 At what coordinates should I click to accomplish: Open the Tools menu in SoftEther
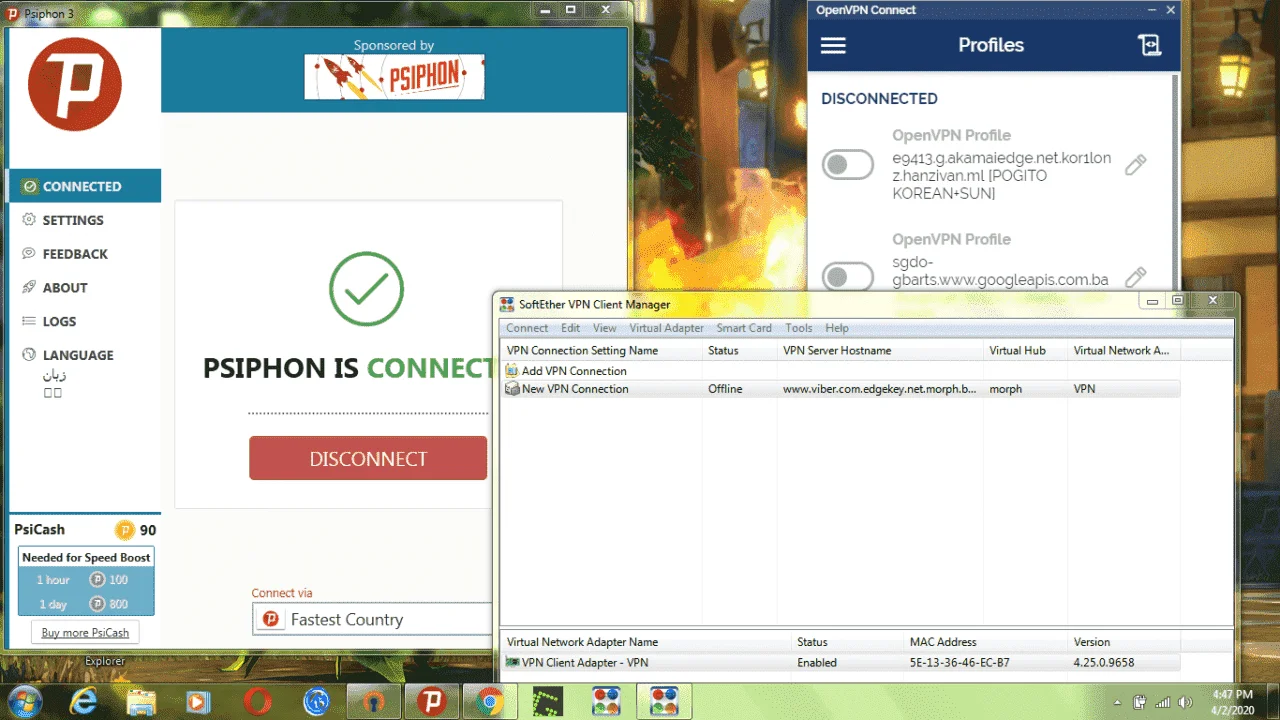click(x=799, y=328)
